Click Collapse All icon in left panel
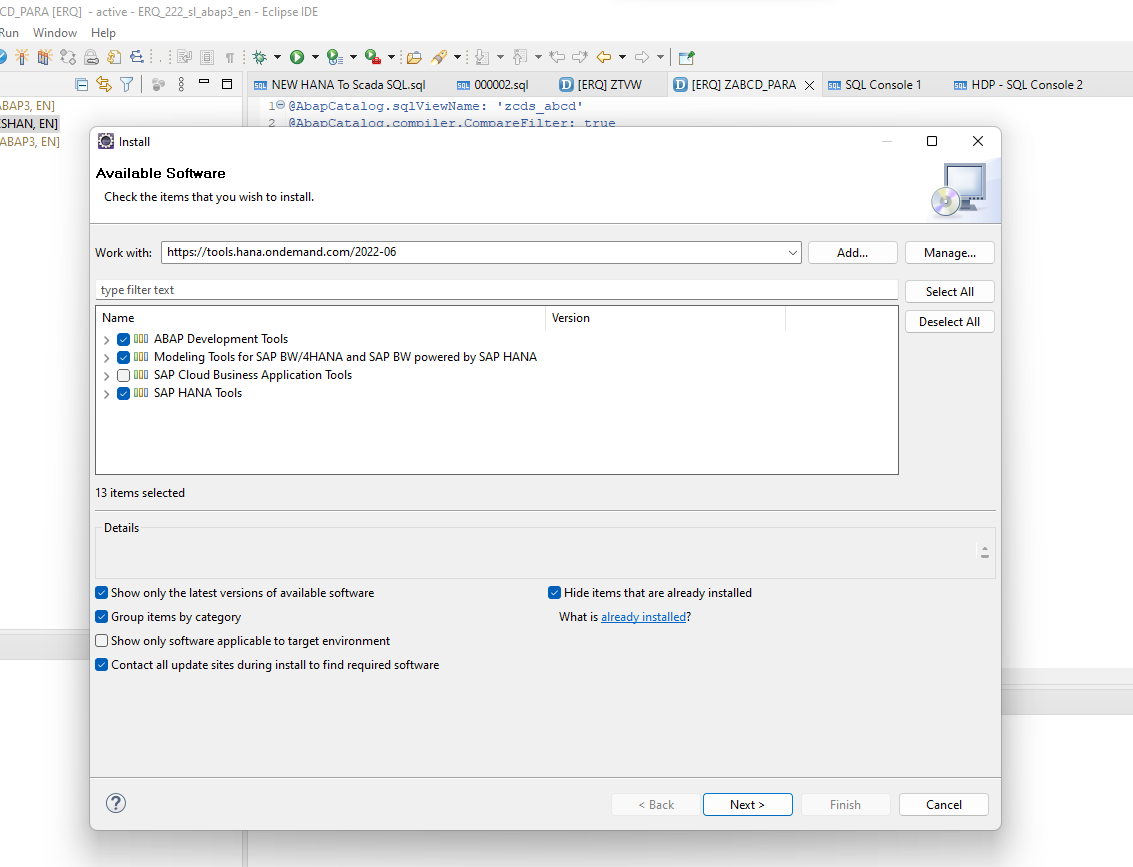Viewport: 1133px width, 867px height. (x=82, y=85)
